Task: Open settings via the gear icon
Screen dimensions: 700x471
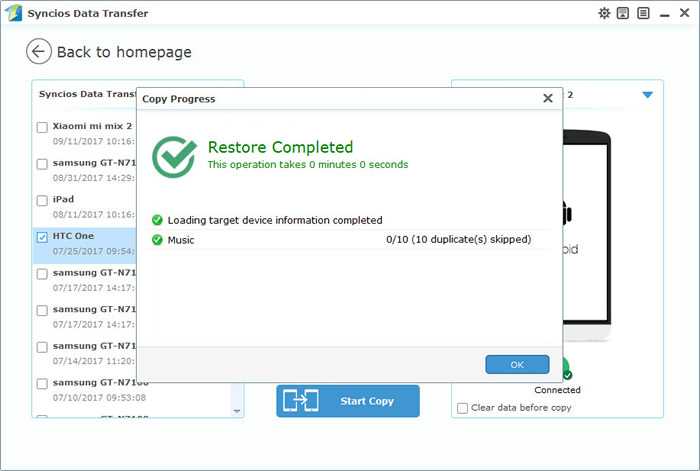Action: pyautogui.click(x=604, y=13)
